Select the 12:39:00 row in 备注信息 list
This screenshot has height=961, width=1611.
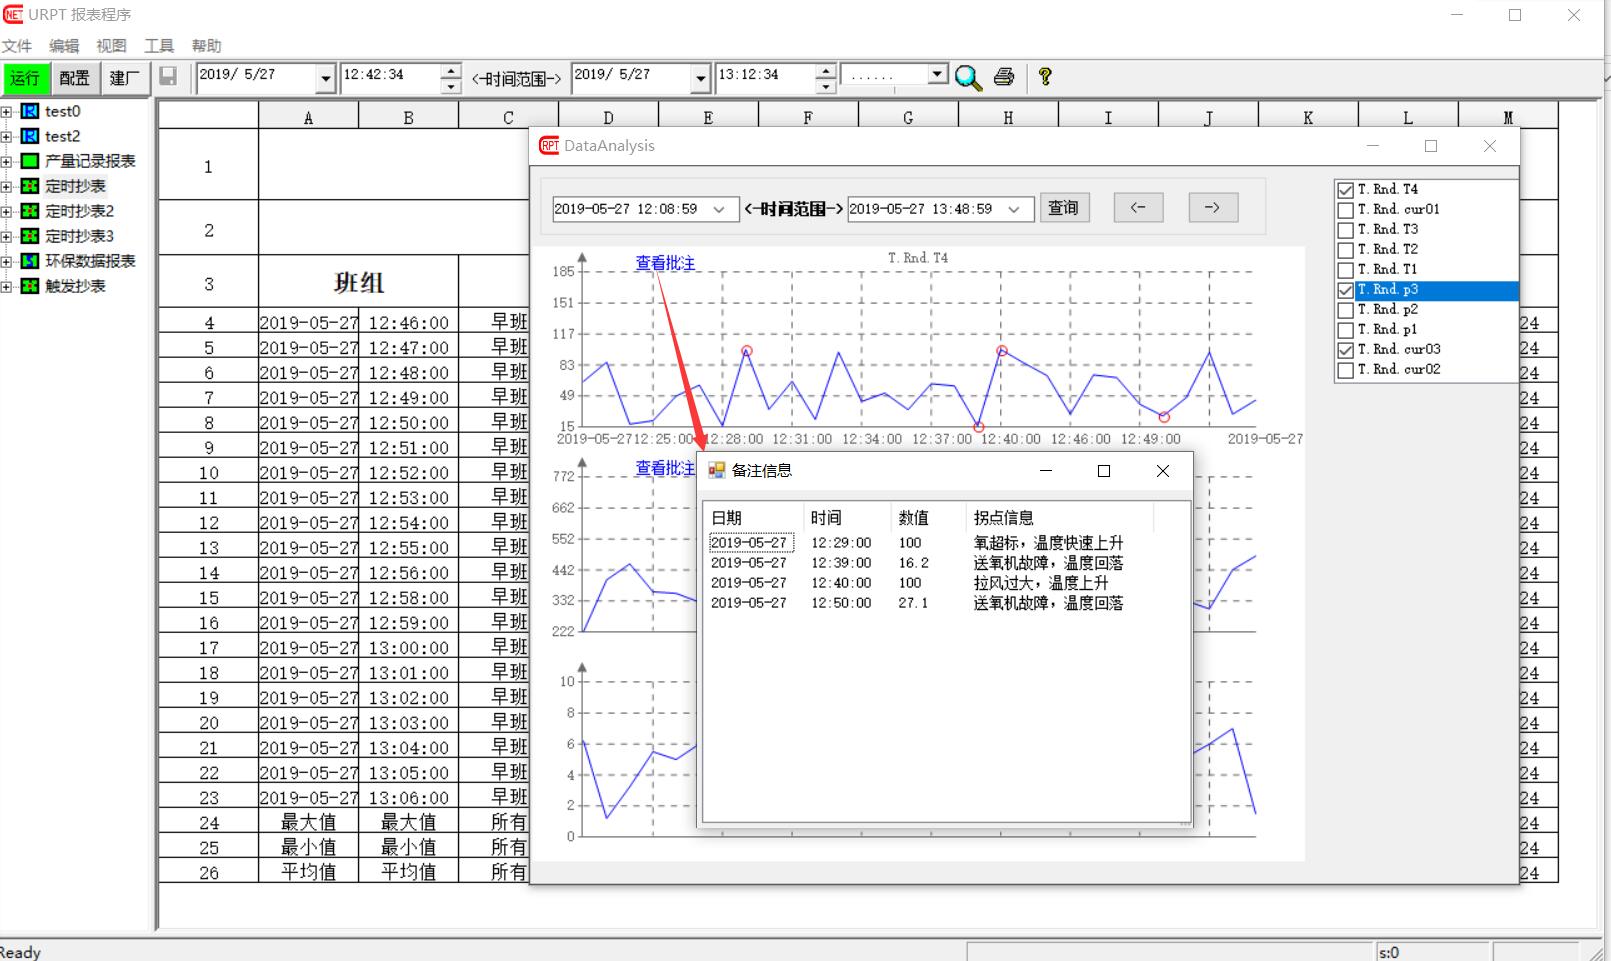pyautogui.click(x=840, y=563)
